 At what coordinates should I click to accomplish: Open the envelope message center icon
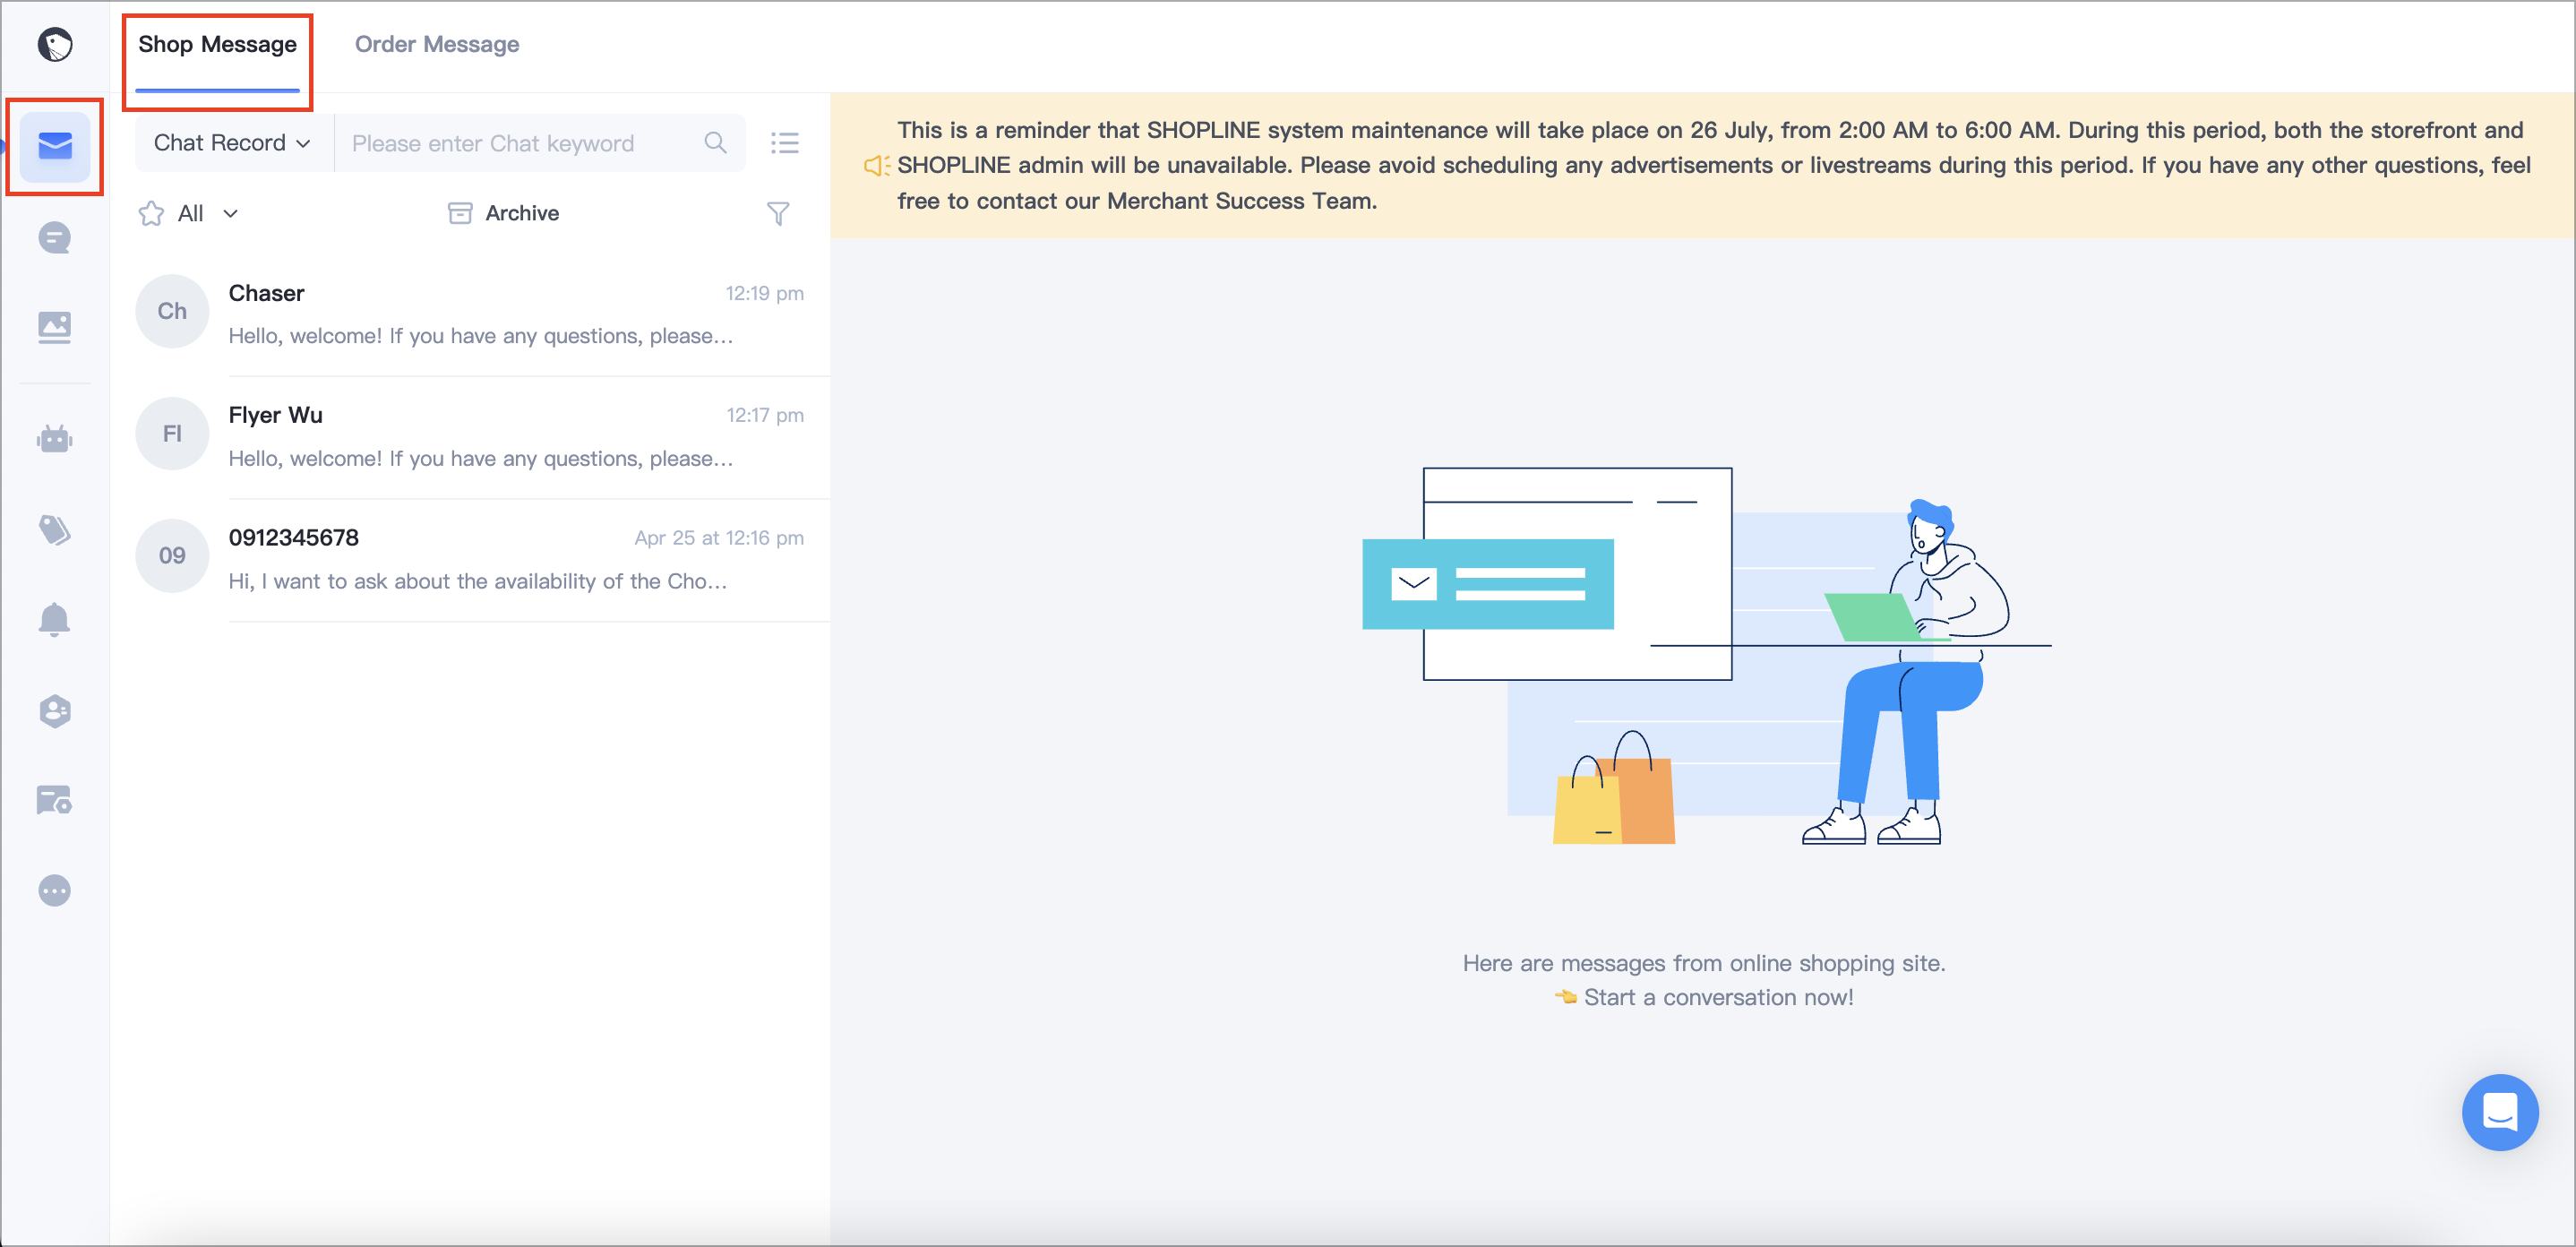click(x=55, y=146)
